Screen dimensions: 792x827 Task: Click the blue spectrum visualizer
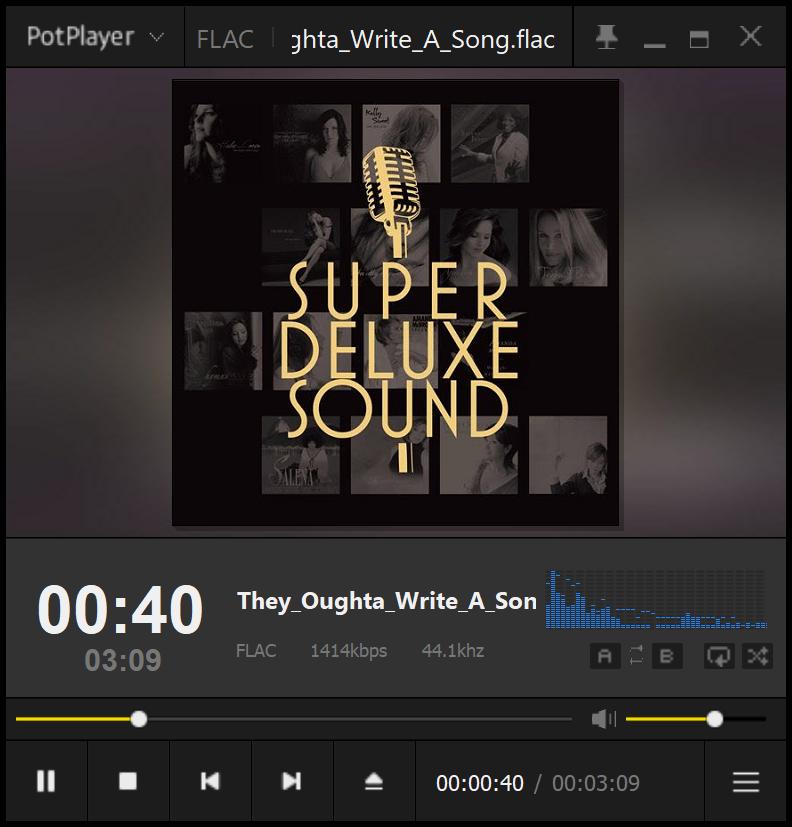[656, 599]
